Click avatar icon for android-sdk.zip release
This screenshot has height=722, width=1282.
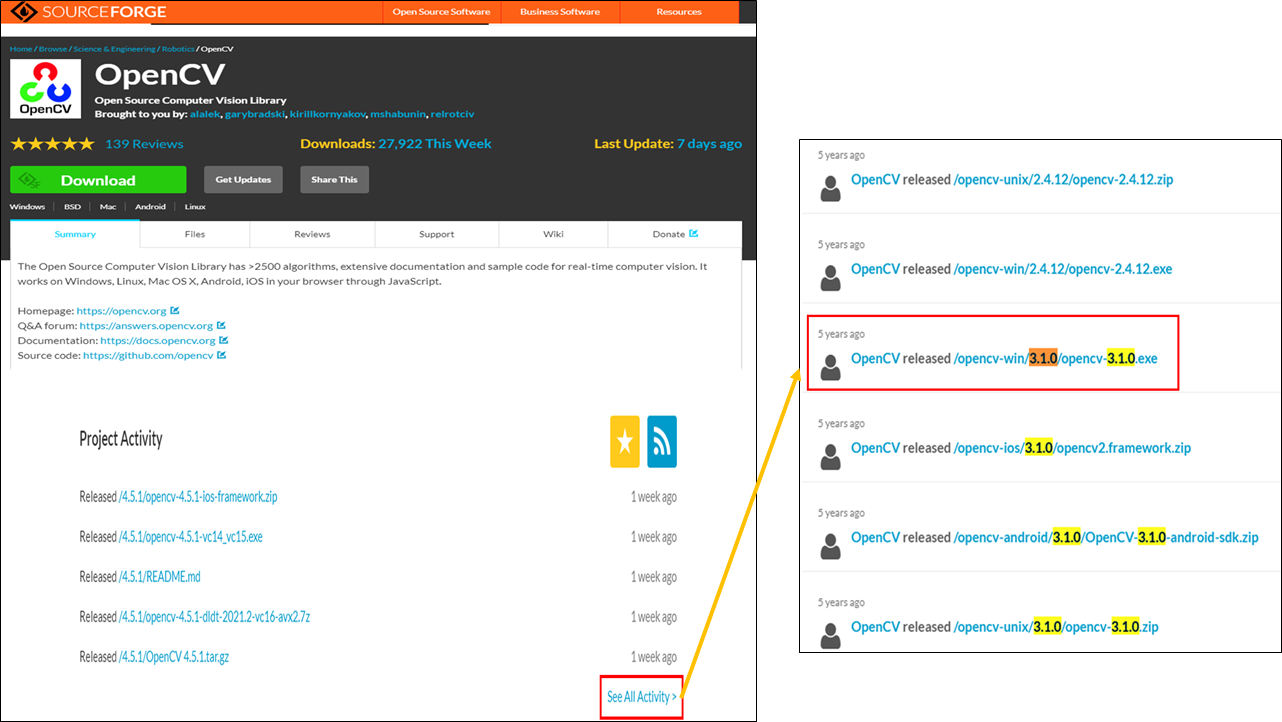(830, 546)
